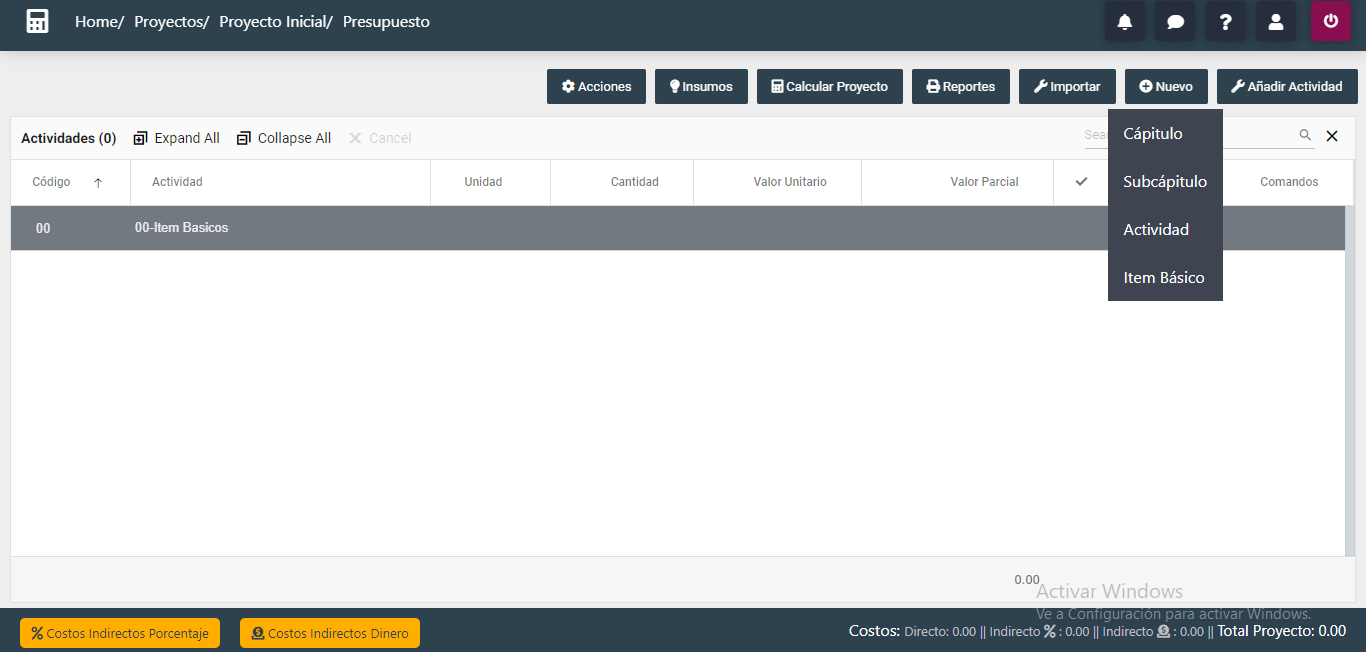This screenshot has height=652, width=1366.
Task: Open the notifications bell icon
Action: coord(1125,21)
